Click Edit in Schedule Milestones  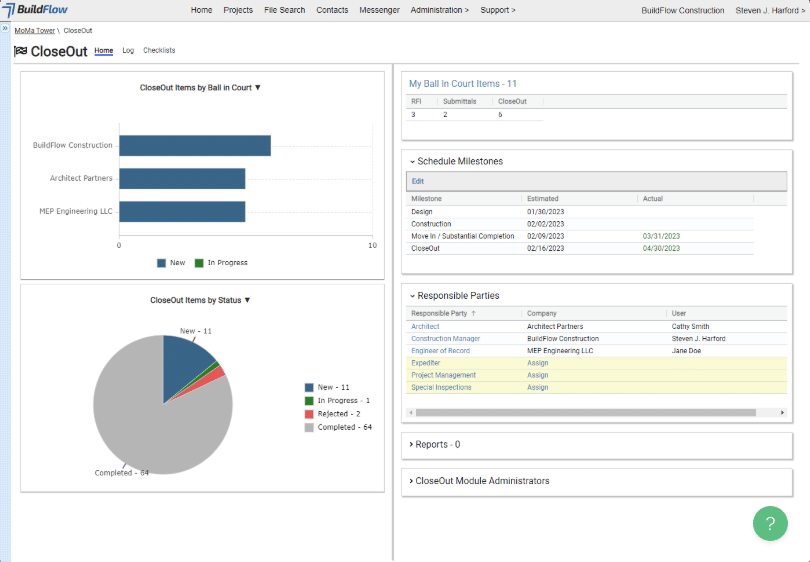tap(418, 181)
